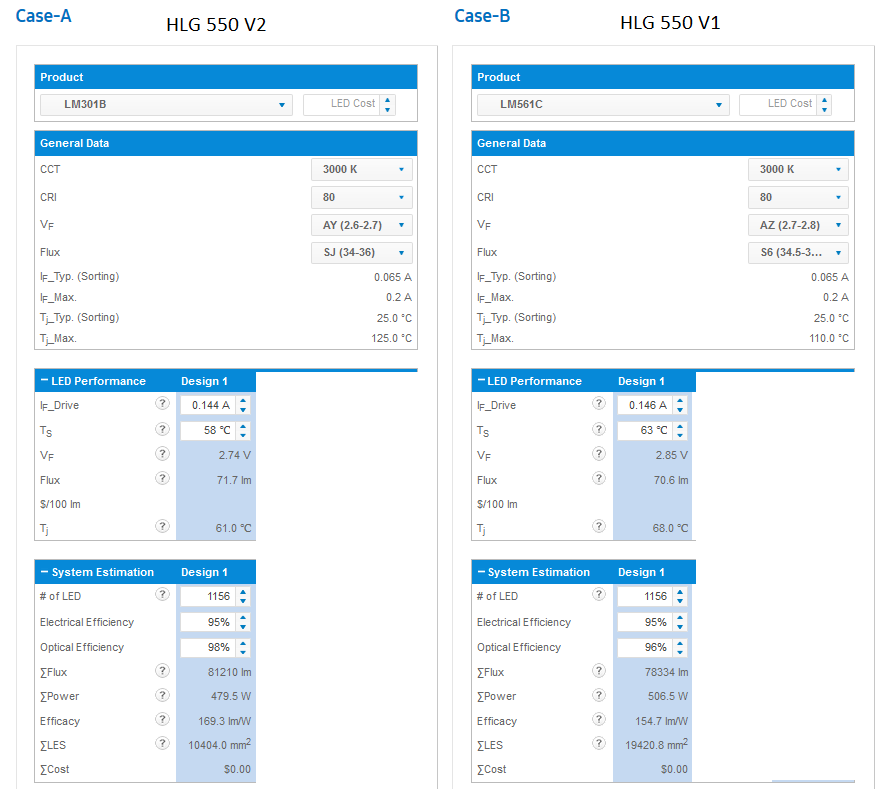Click the 98% Optical Efficiency field
886x798 pixels.
(208, 648)
